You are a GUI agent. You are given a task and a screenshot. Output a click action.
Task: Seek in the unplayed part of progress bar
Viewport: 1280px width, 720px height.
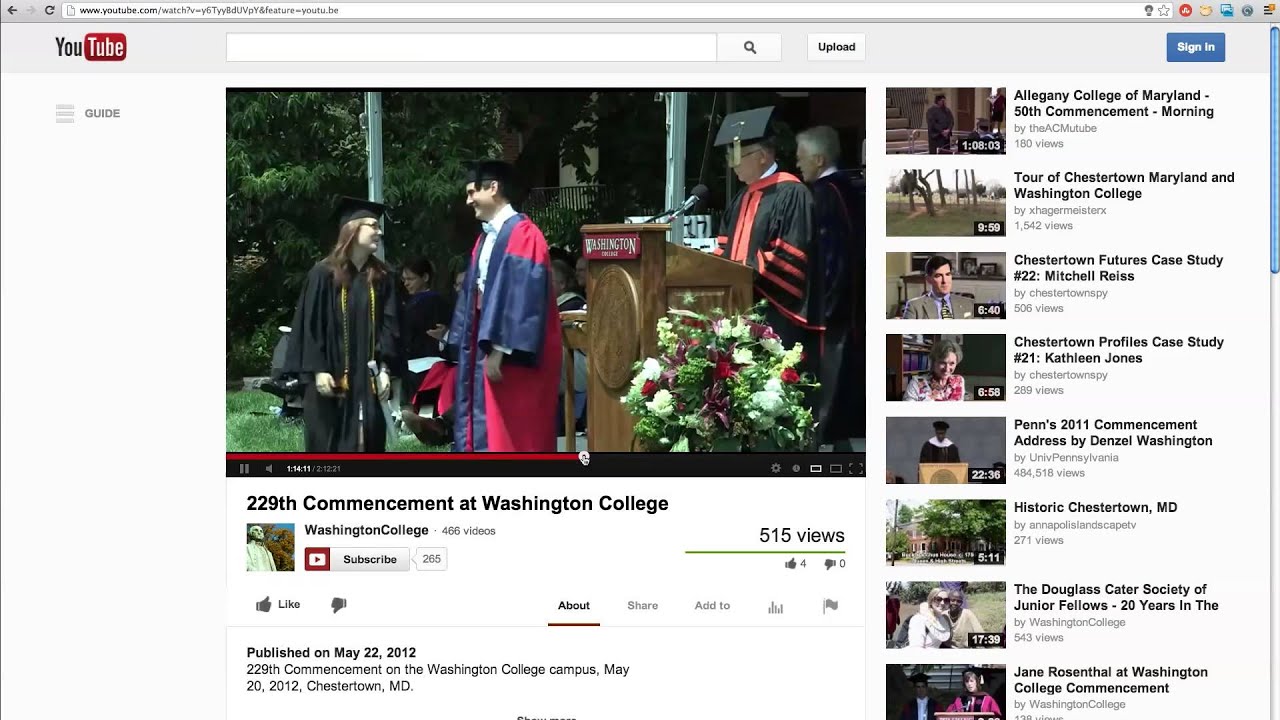[x=725, y=457]
